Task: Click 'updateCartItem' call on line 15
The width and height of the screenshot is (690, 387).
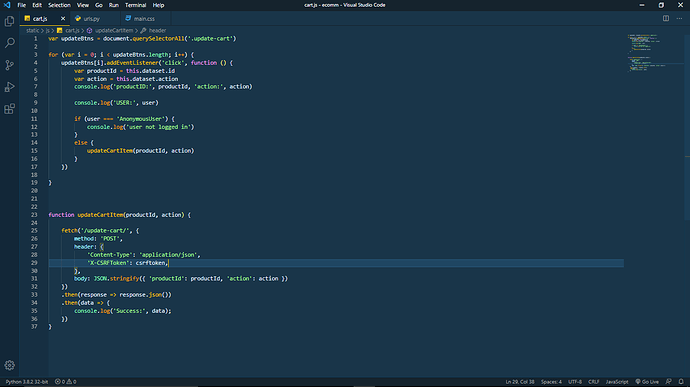Action: click(110, 151)
